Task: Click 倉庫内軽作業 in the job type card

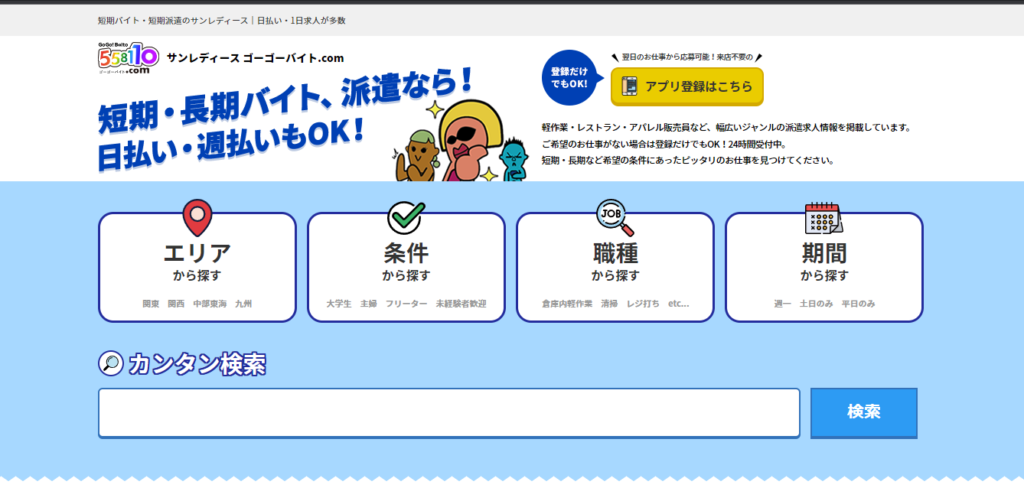Action: click(x=567, y=304)
